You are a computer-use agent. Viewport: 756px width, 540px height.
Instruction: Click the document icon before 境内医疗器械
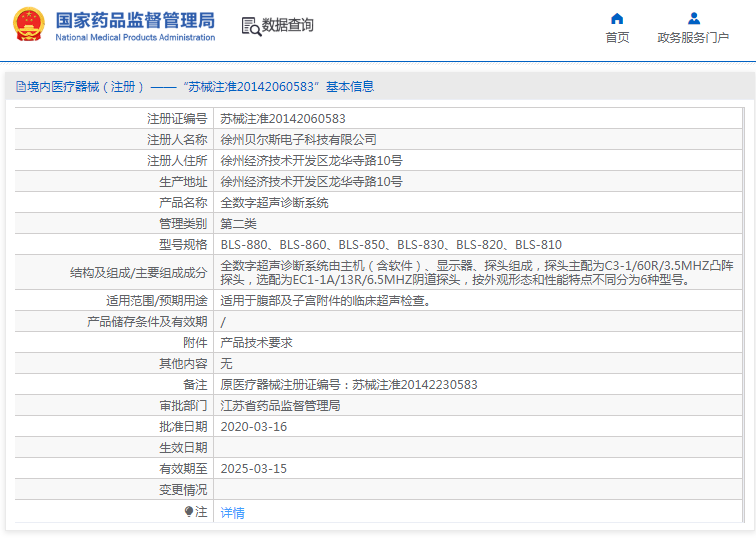click(20, 87)
